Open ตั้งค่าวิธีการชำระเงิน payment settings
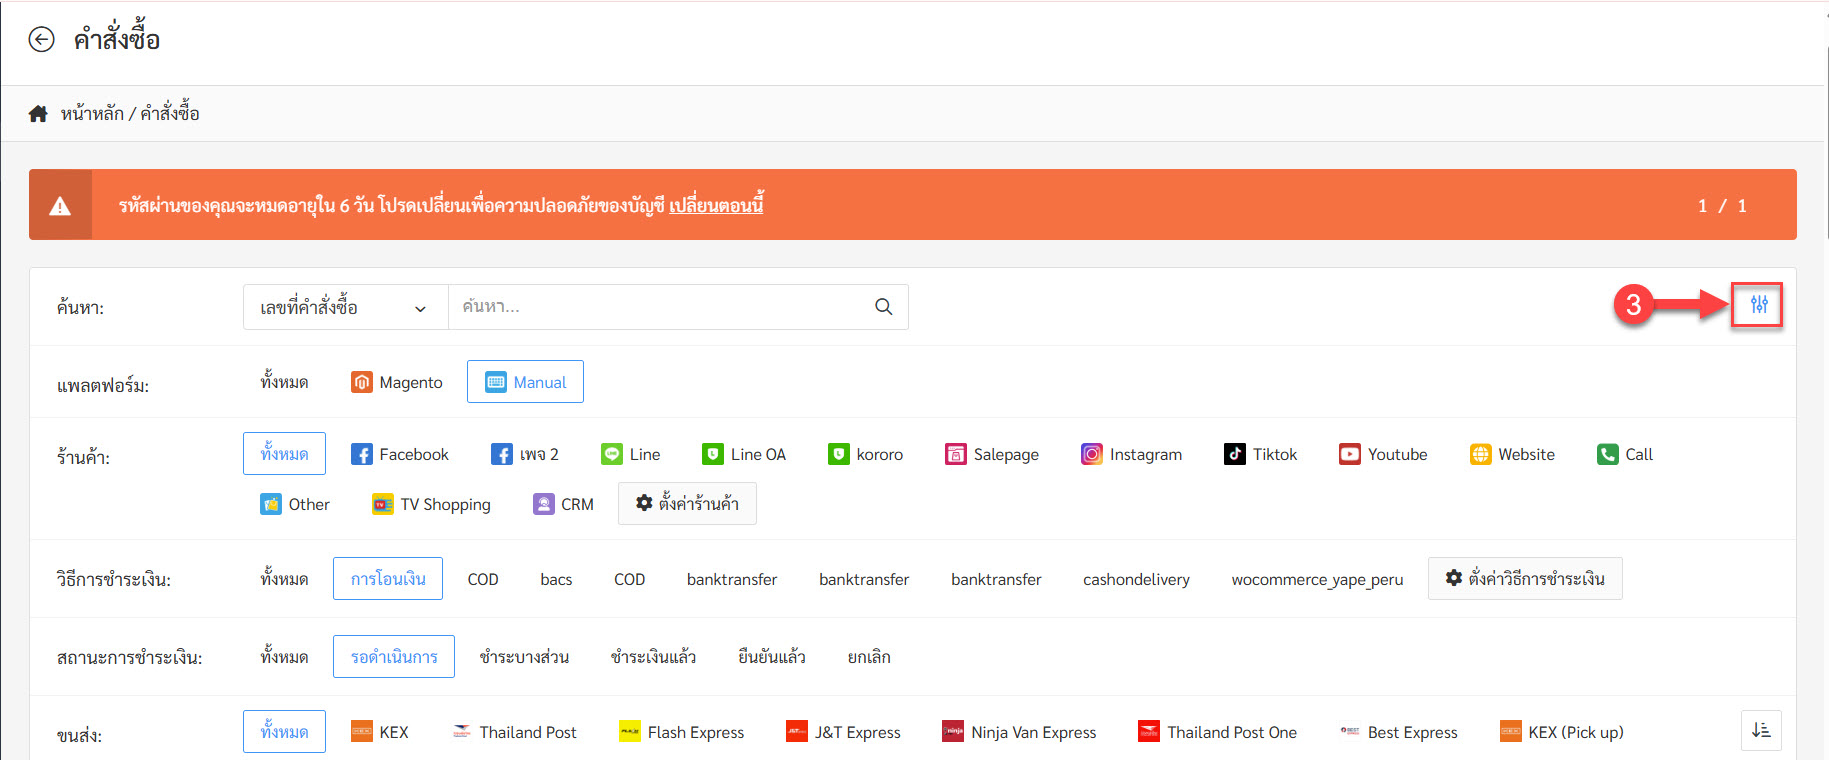The width and height of the screenshot is (1829, 760). pos(1525,579)
